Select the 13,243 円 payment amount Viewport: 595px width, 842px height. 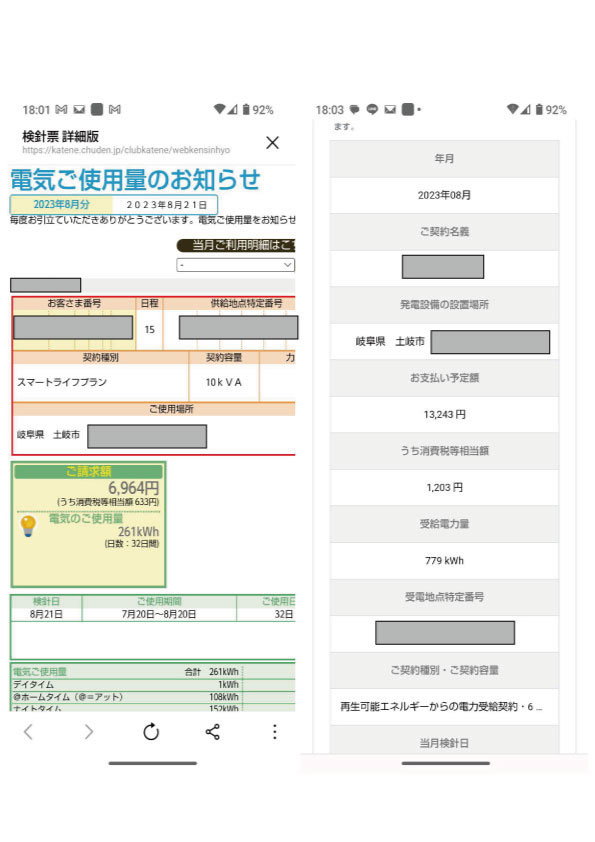(x=444, y=415)
